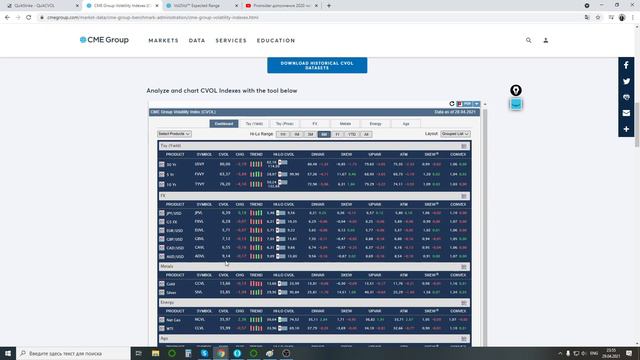
Task: Open the DATA navigation item
Action: tap(197, 40)
